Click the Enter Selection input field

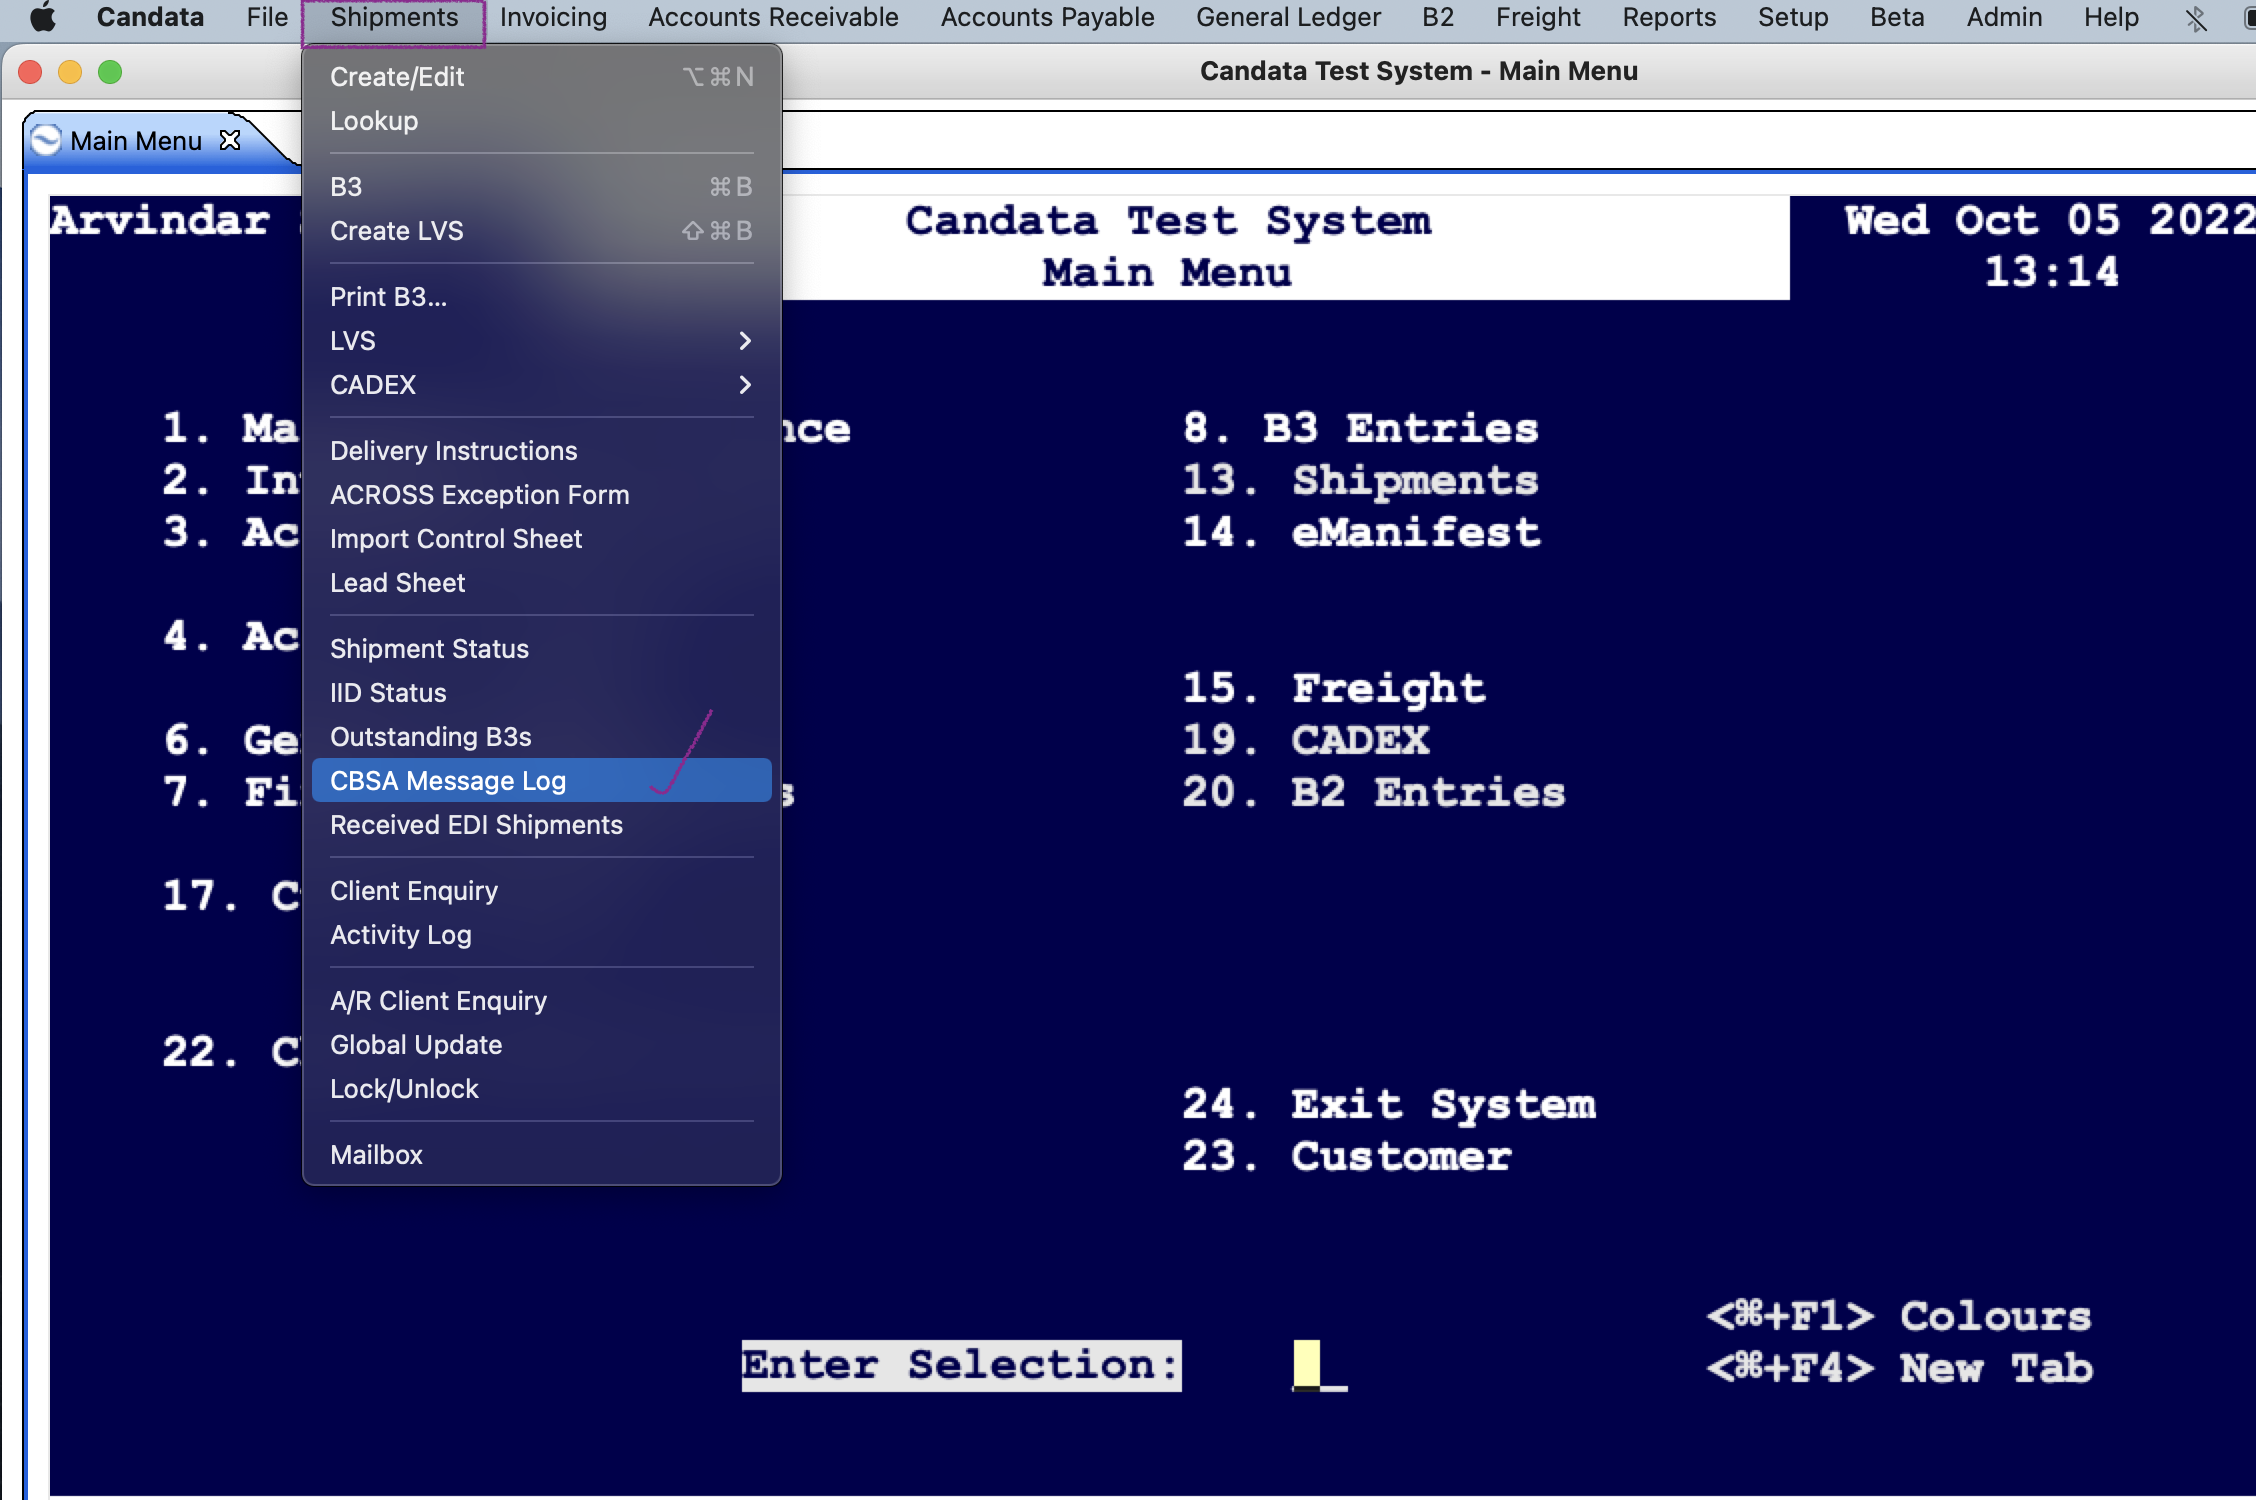tap(1318, 1365)
